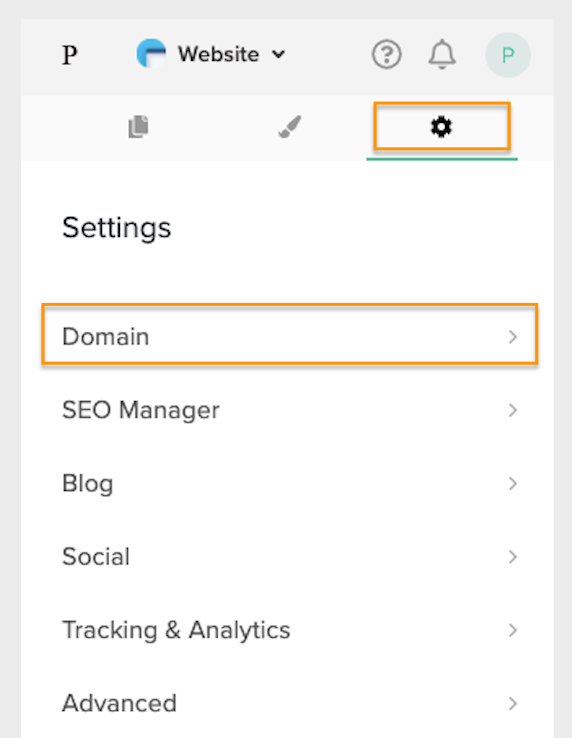Click the chevron next to SEO Manager

pos(513,410)
